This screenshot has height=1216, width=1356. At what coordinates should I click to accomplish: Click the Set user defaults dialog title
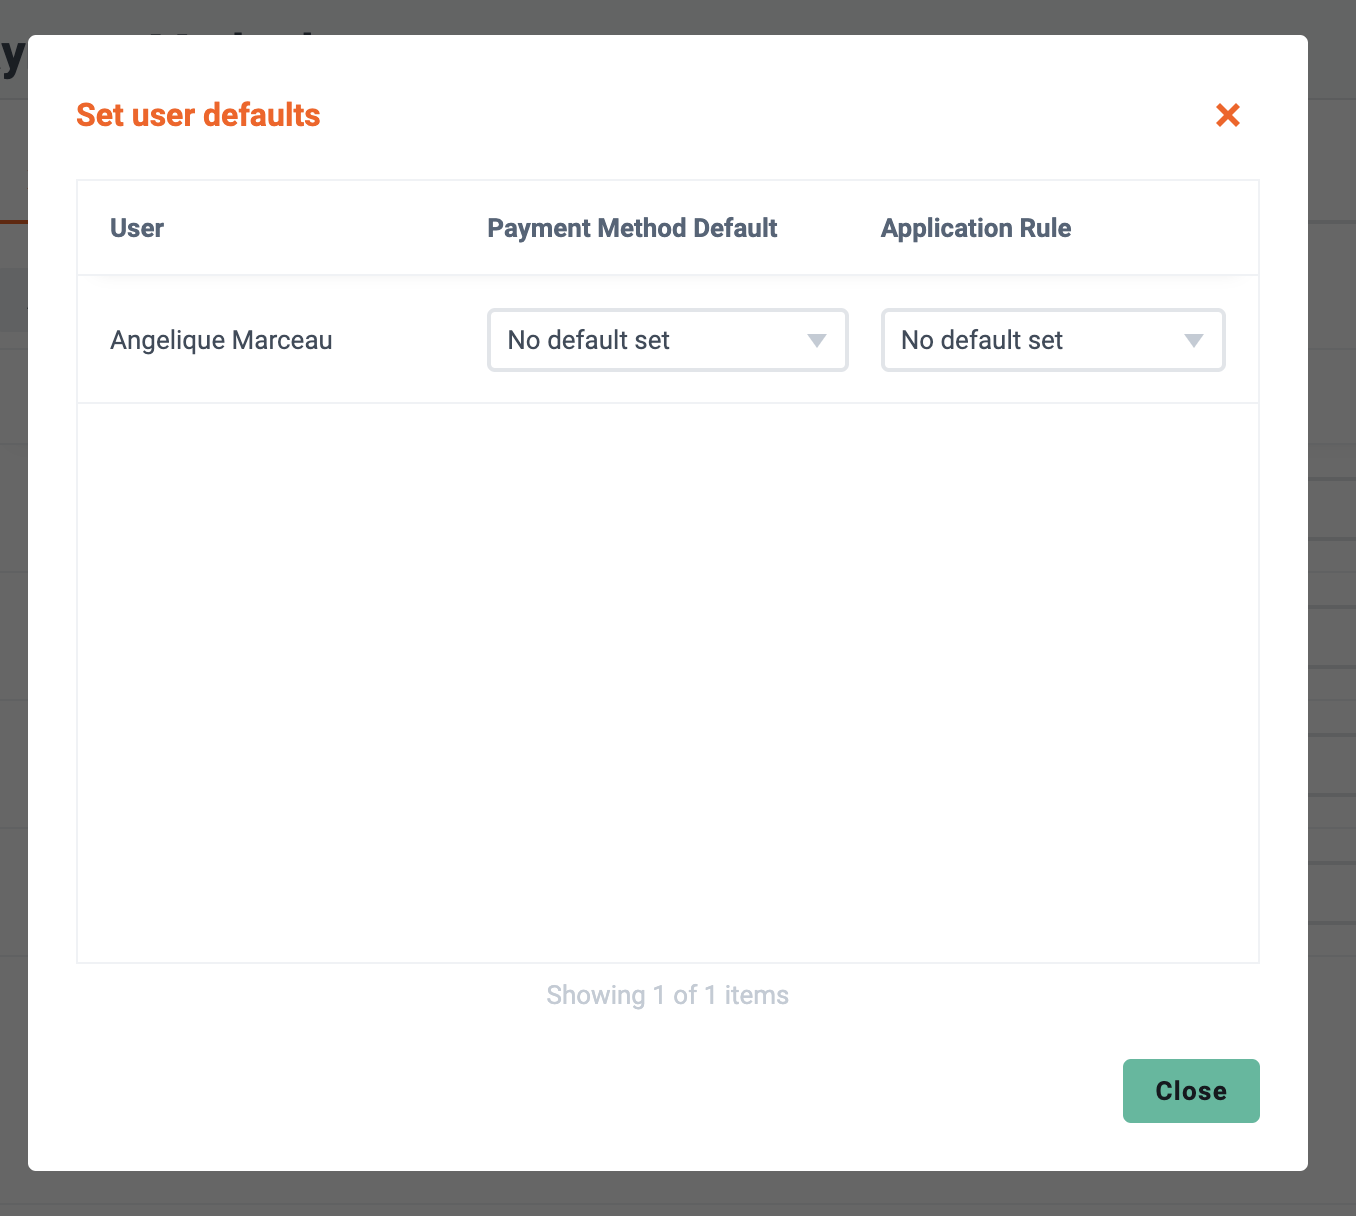coord(198,115)
